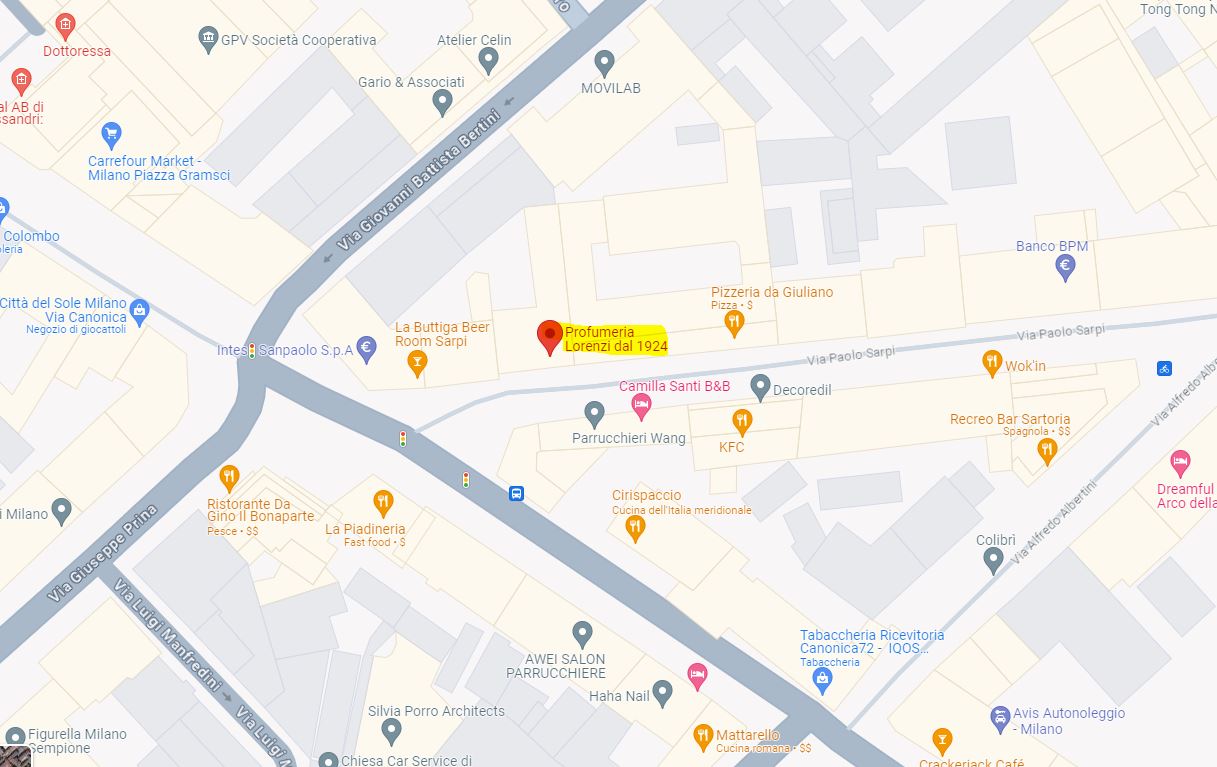Click the Tabaccheria Ricevitoria shopping bag icon

822,681
